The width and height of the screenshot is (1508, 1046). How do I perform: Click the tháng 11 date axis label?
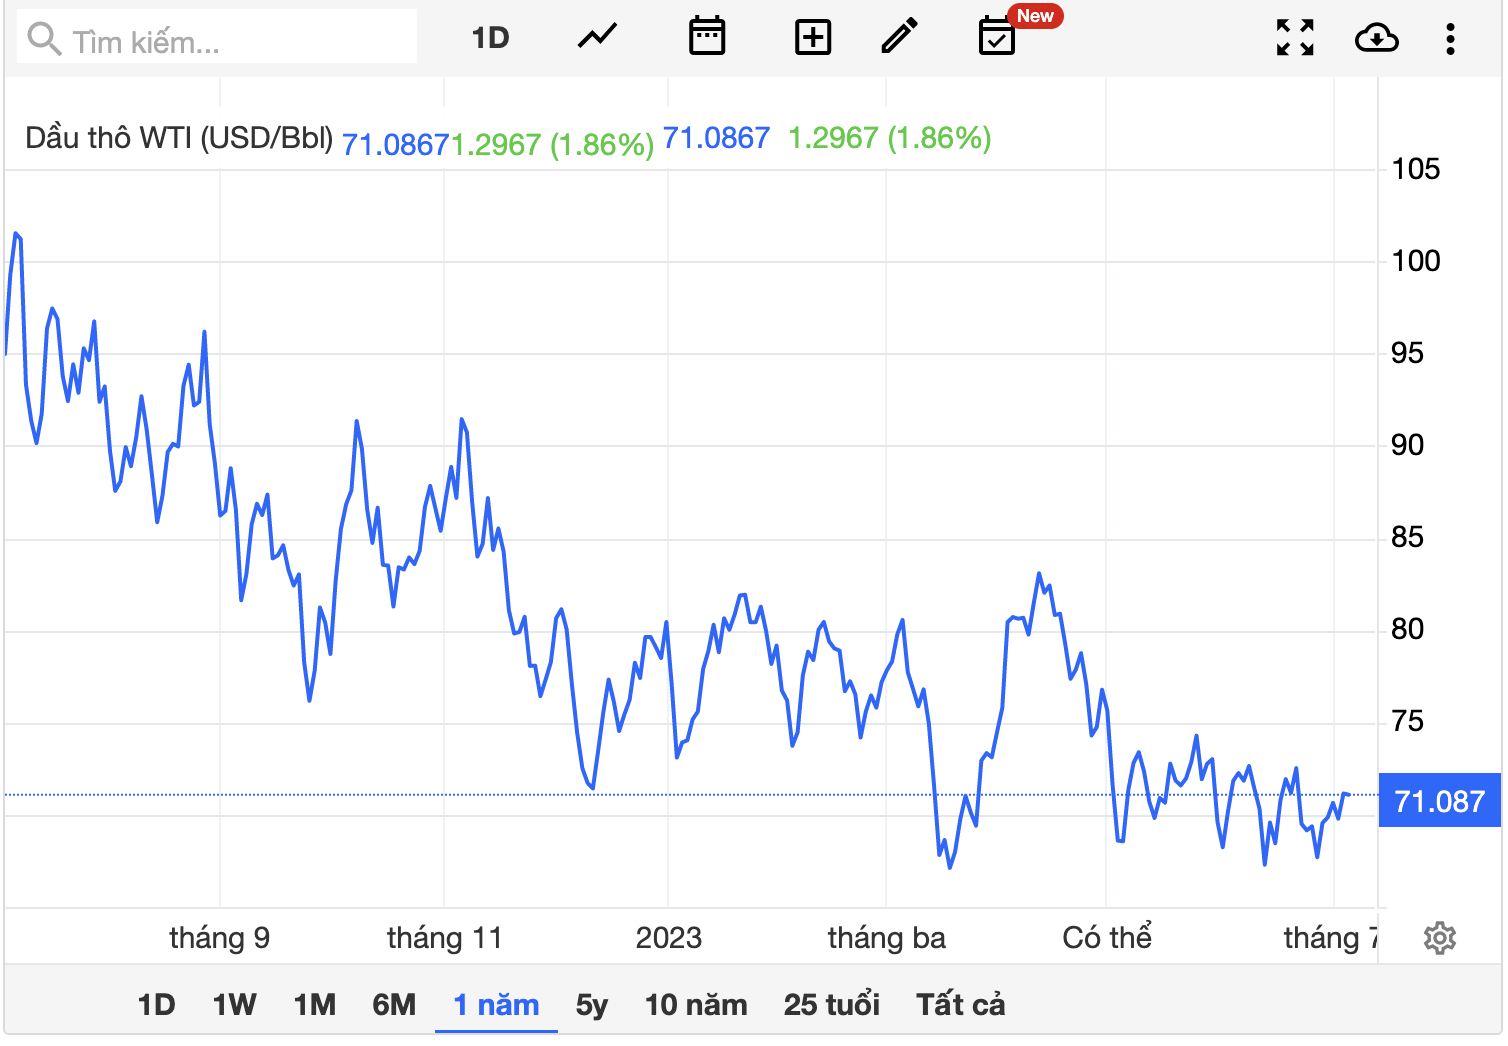pos(444,938)
